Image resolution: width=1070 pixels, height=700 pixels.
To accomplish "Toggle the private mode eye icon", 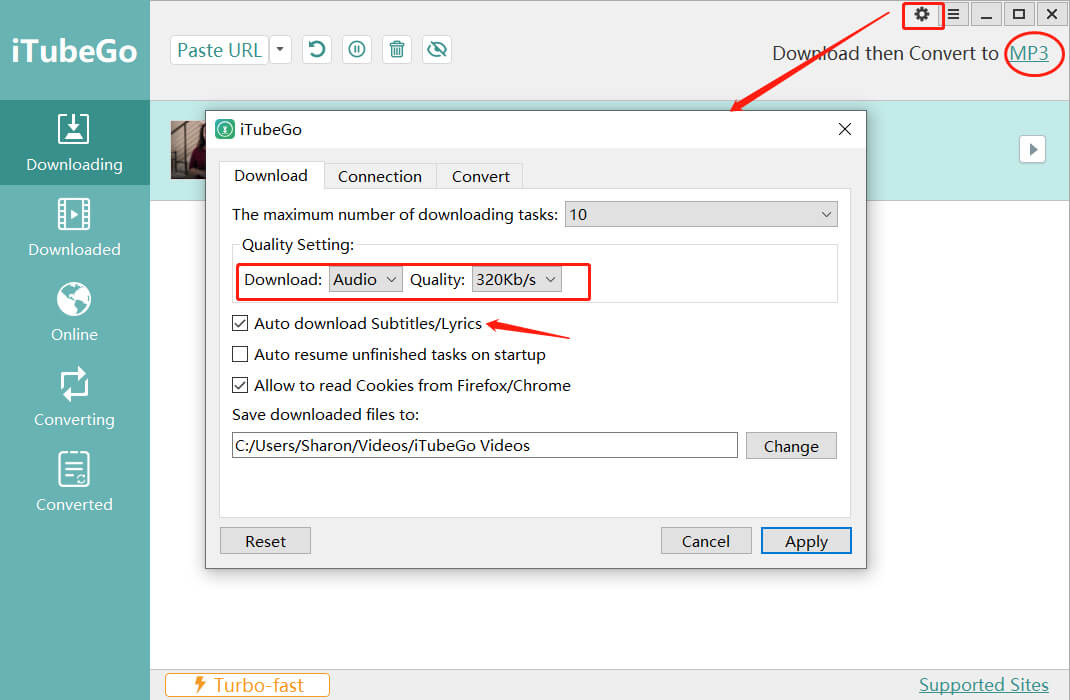I will pos(437,50).
